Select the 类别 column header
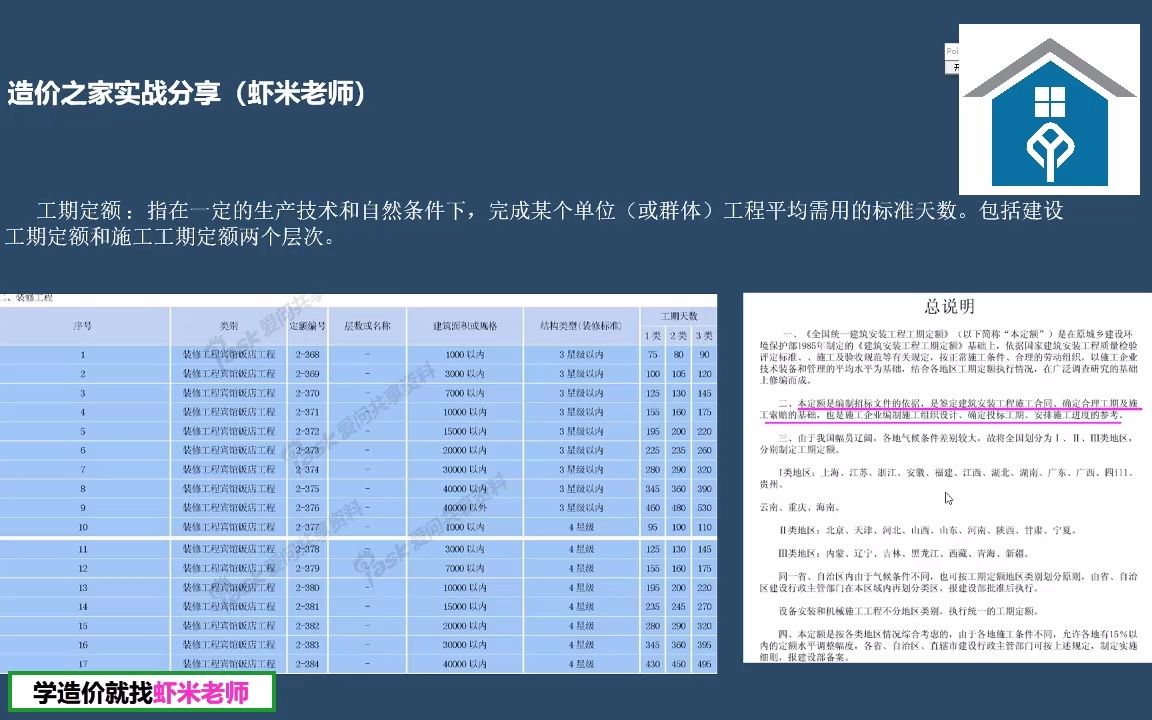 click(x=228, y=326)
